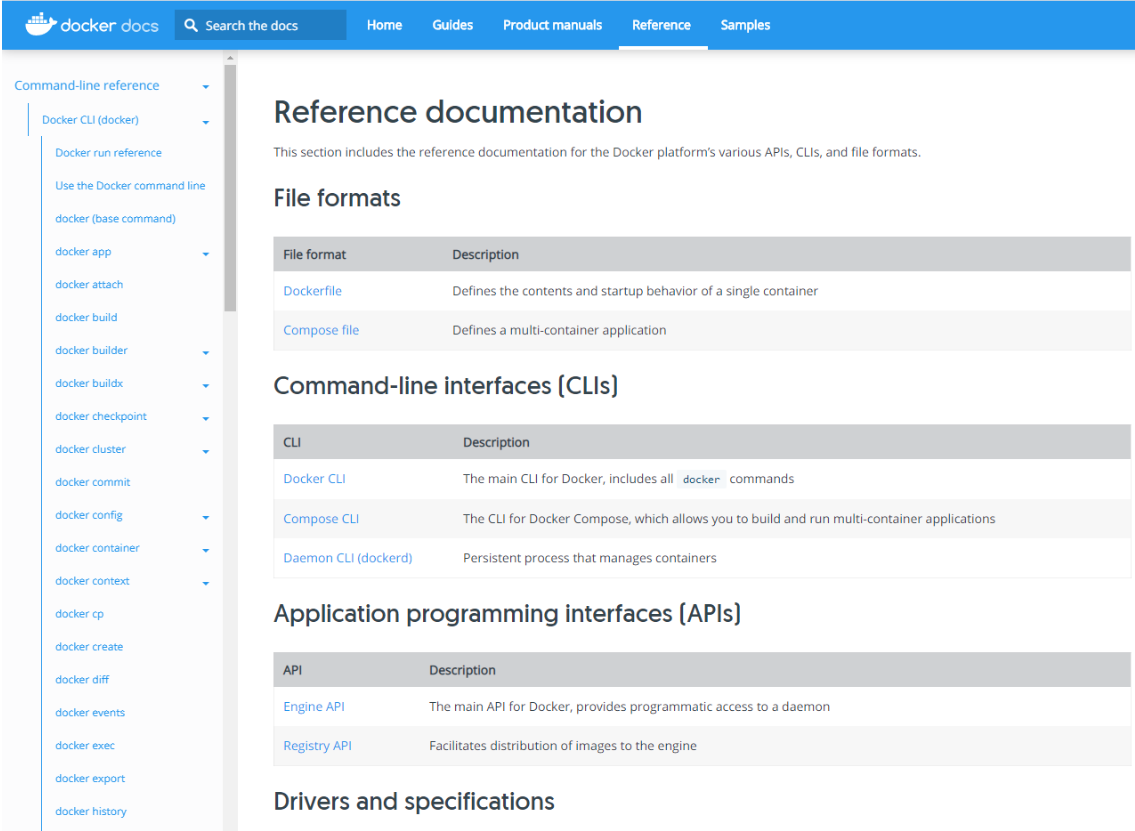Collapse the Docker CLI (docker) arrow
1135x831 pixels.
point(206,122)
